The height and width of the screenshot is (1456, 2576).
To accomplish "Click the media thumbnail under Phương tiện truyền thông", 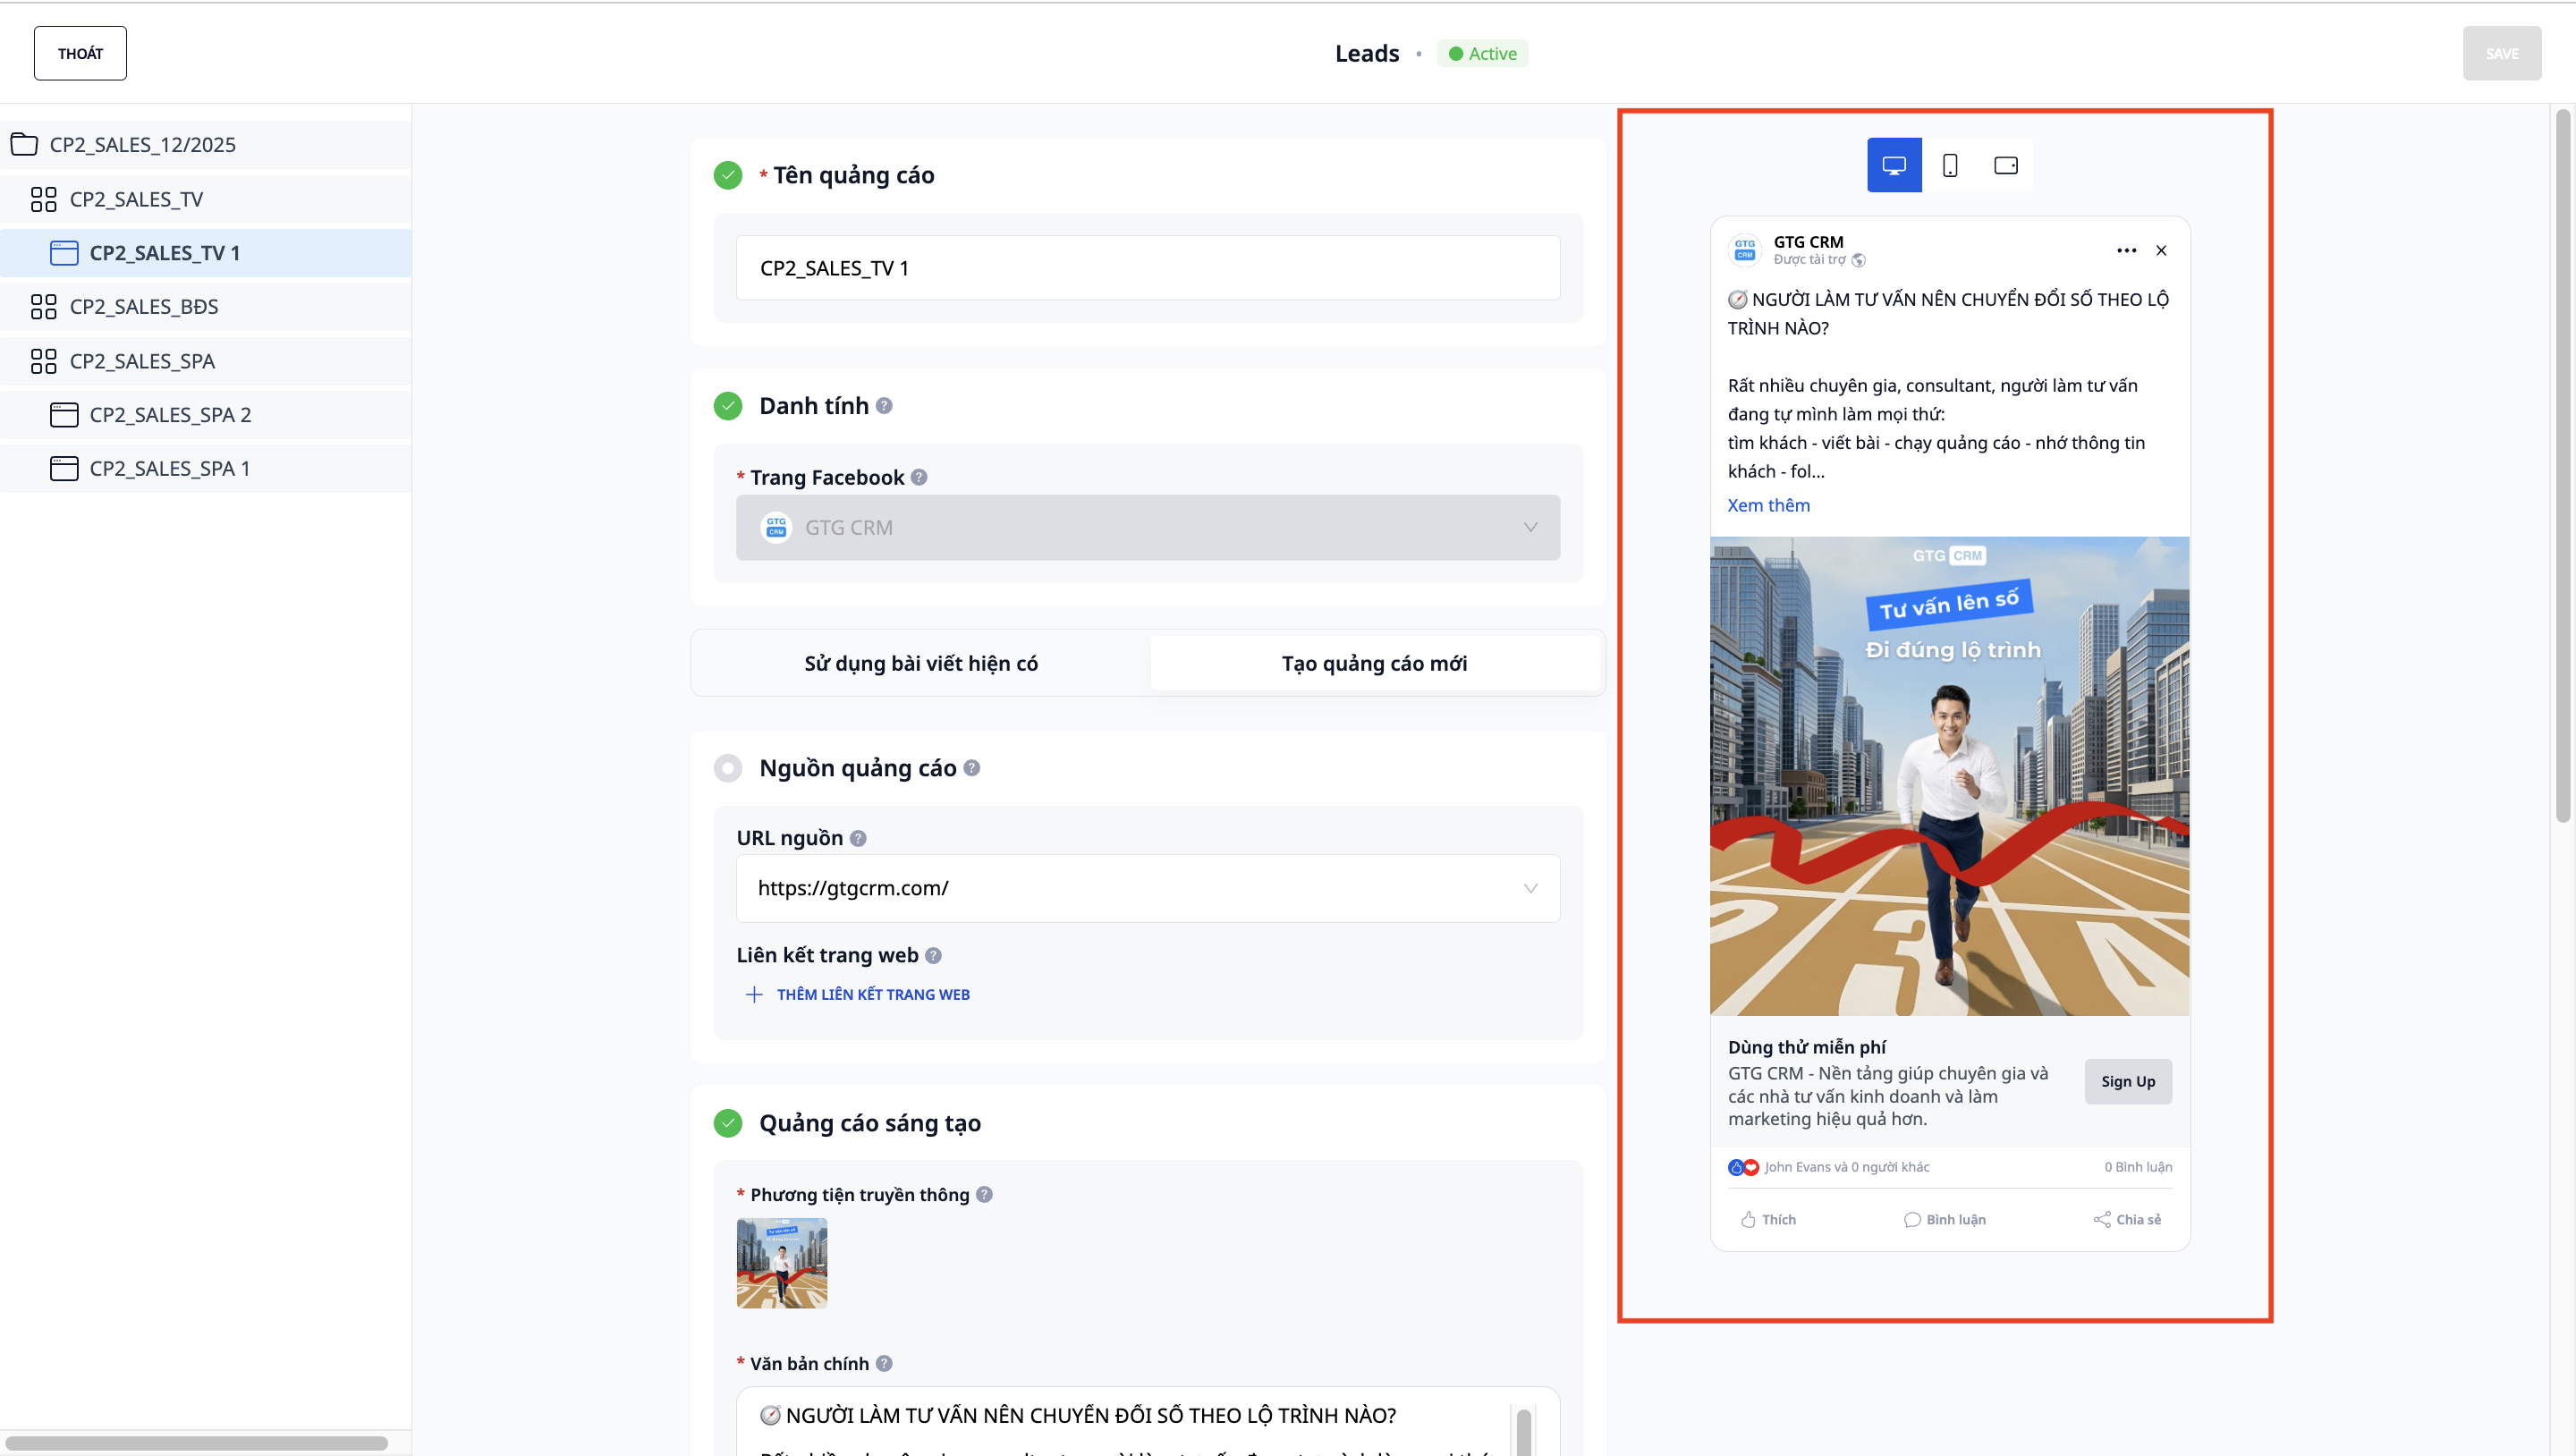I will (781, 1262).
